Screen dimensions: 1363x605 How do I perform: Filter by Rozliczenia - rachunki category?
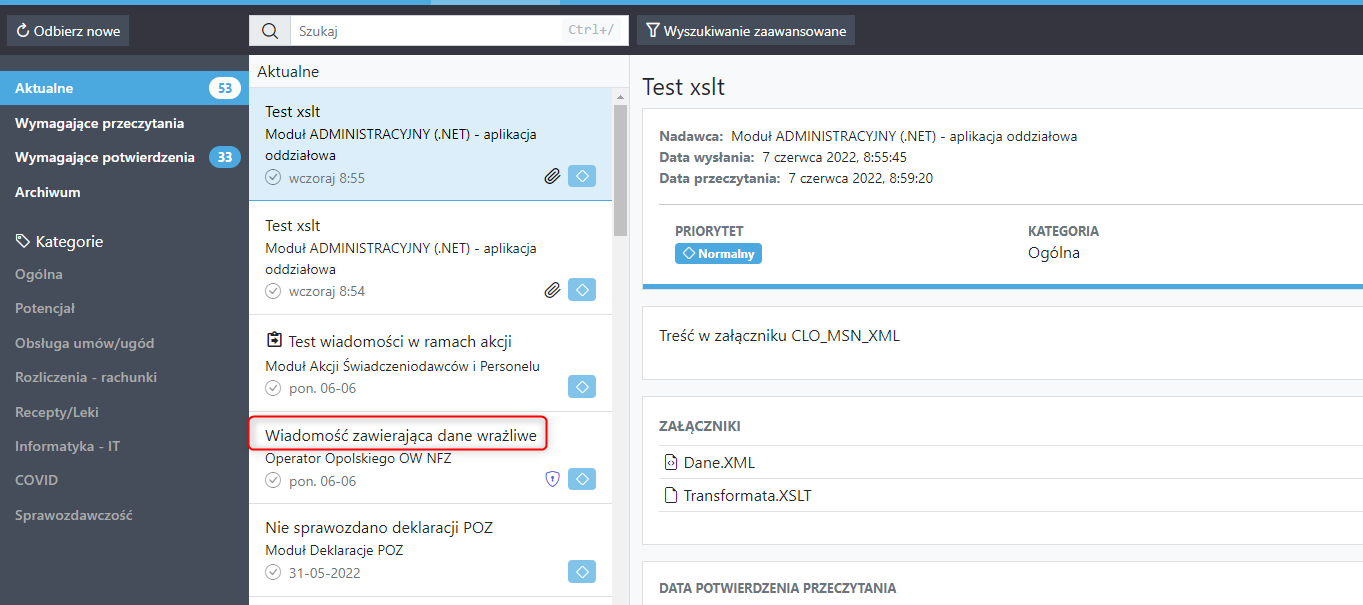point(85,377)
